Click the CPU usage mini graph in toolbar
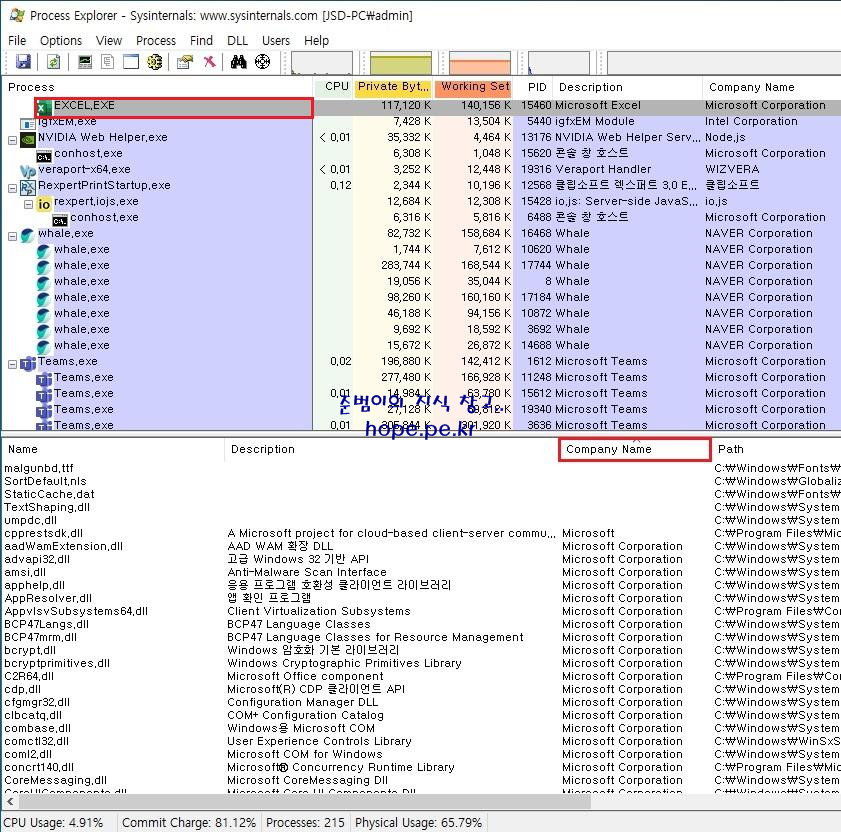This screenshot has width=841, height=832. click(x=322, y=63)
